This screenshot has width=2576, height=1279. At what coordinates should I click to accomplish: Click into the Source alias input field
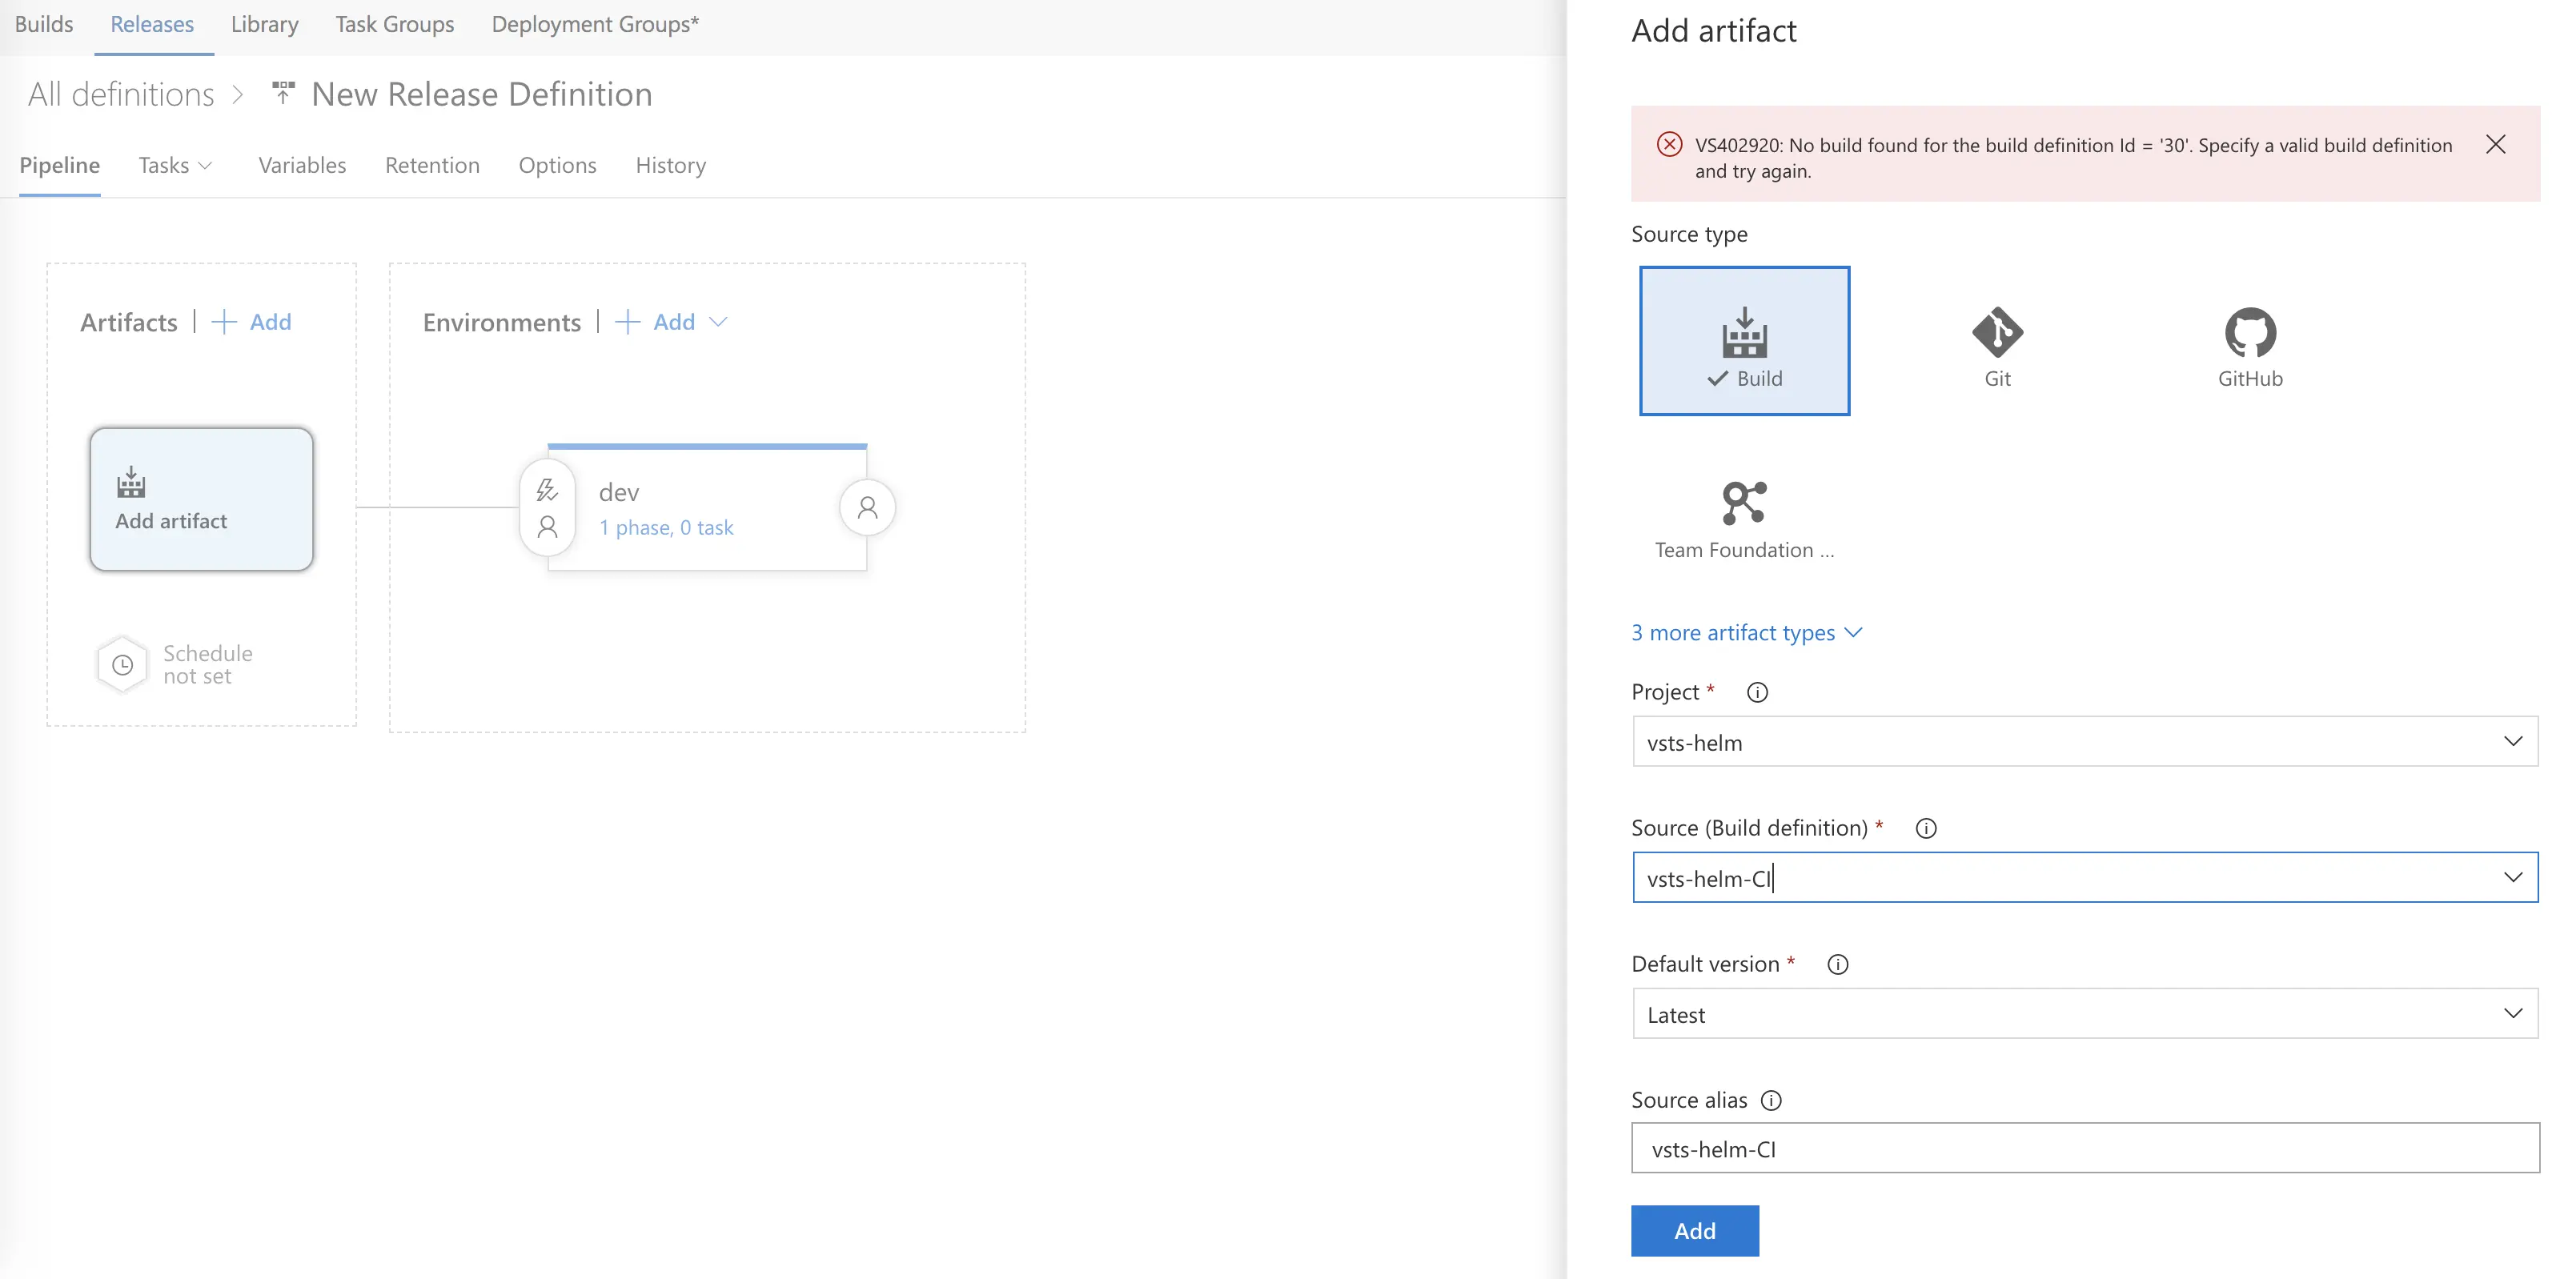click(x=2085, y=1148)
